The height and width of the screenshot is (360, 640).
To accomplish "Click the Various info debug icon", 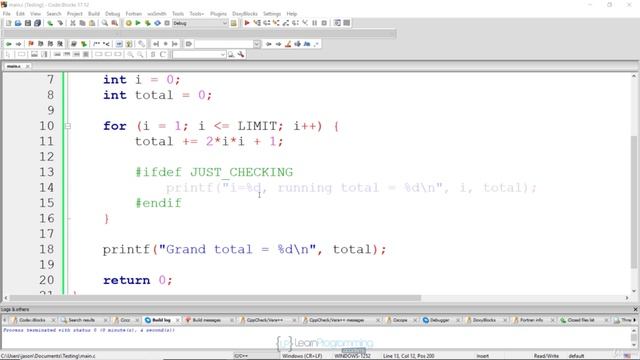I will pos(347,23).
